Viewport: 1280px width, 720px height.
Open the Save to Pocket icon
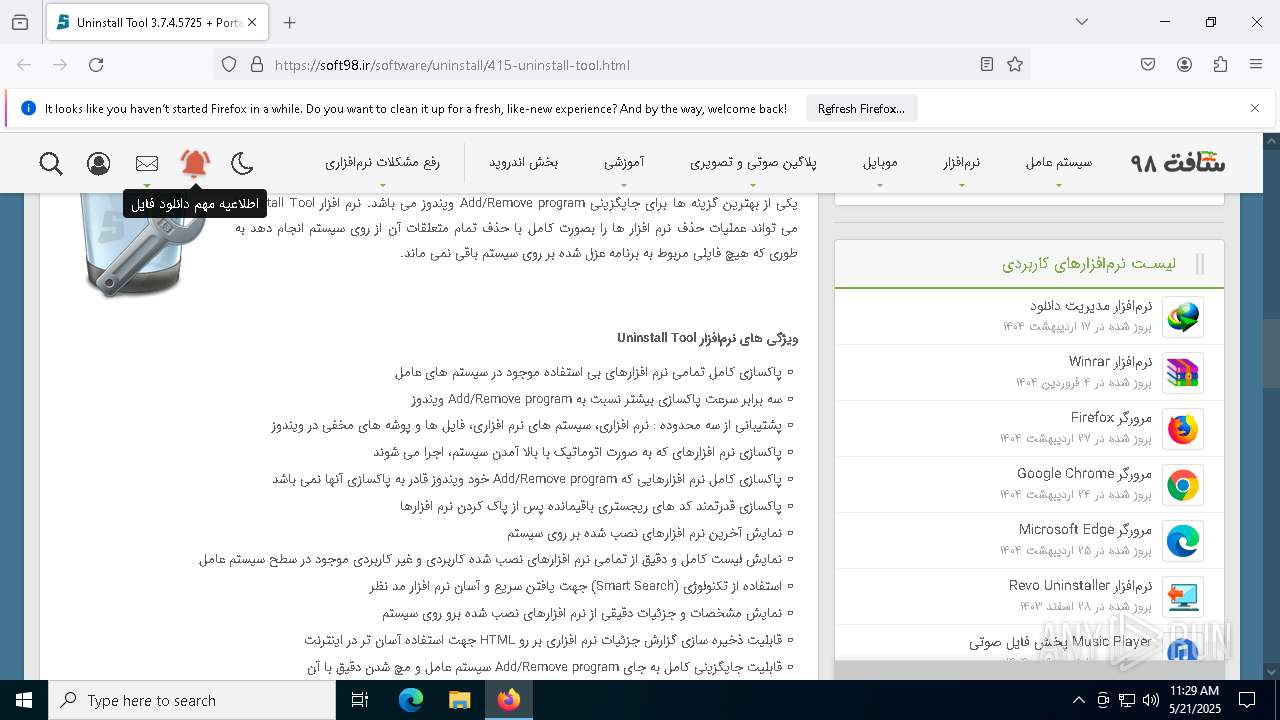1148,64
